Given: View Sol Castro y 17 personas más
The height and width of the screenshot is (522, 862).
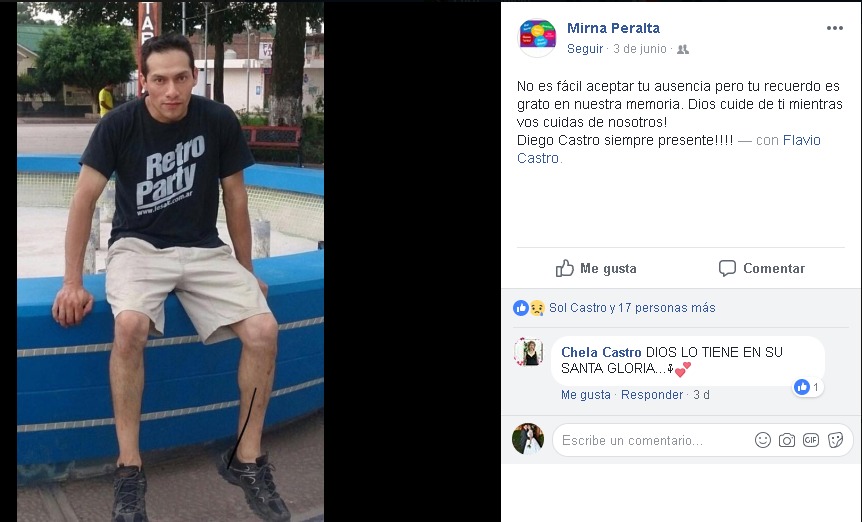Looking at the screenshot, I should [632, 308].
